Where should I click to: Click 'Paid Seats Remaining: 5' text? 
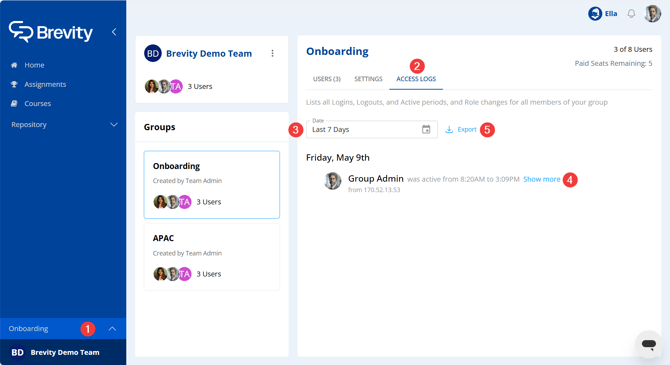(x=613, y=63)
